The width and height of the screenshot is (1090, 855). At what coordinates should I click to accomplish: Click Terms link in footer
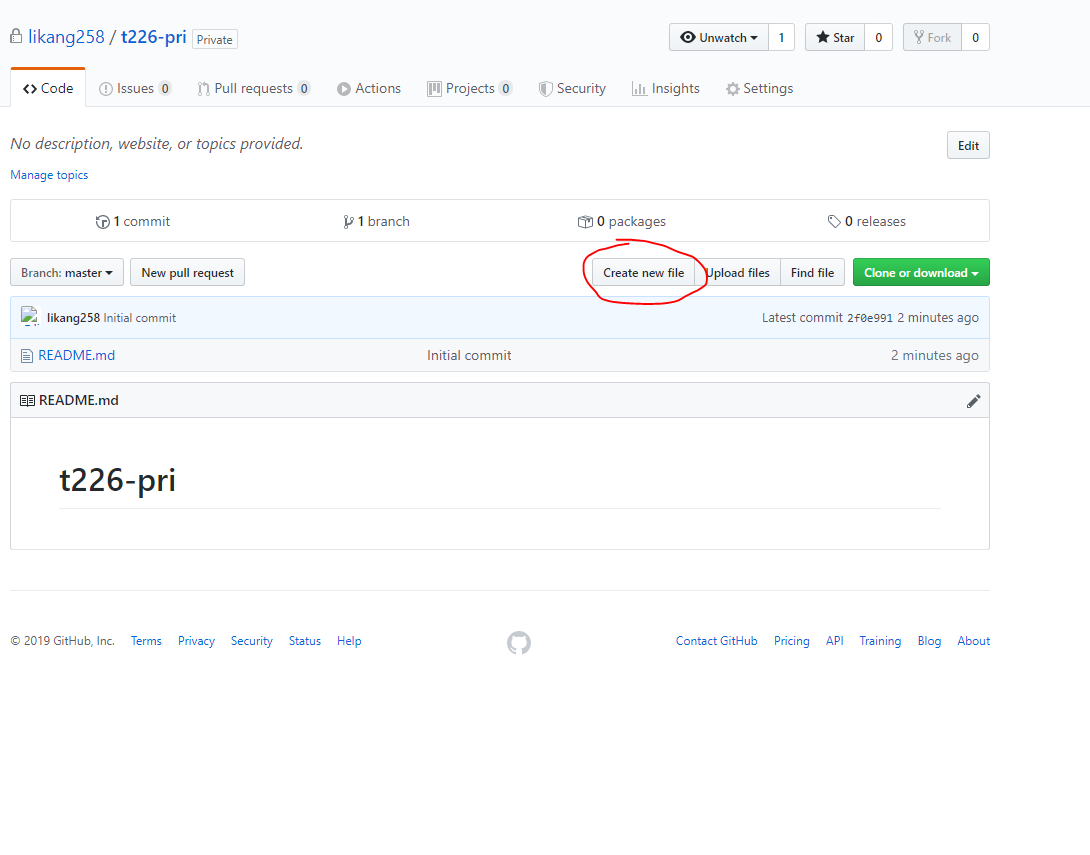(146, 641)
